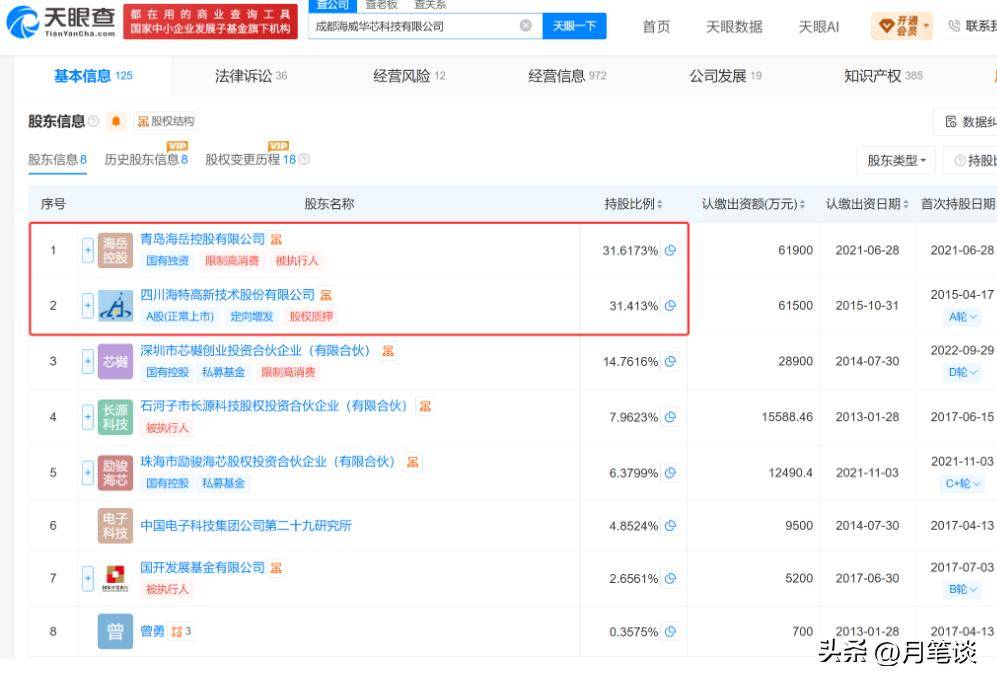Click structure icon beside 四川海特高新技术股份有限公司

pos(326,295)
